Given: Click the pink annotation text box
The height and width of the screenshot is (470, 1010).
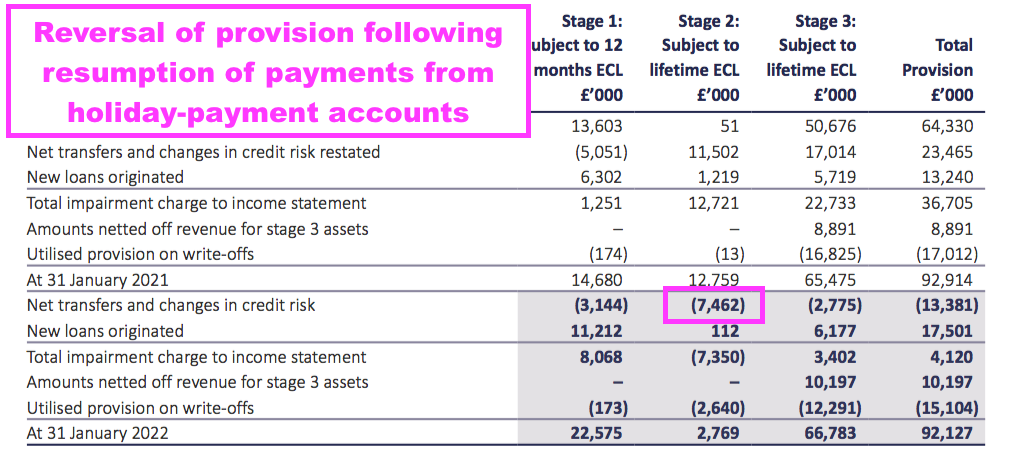Looking at the screenshot, I should click(268, 71).
